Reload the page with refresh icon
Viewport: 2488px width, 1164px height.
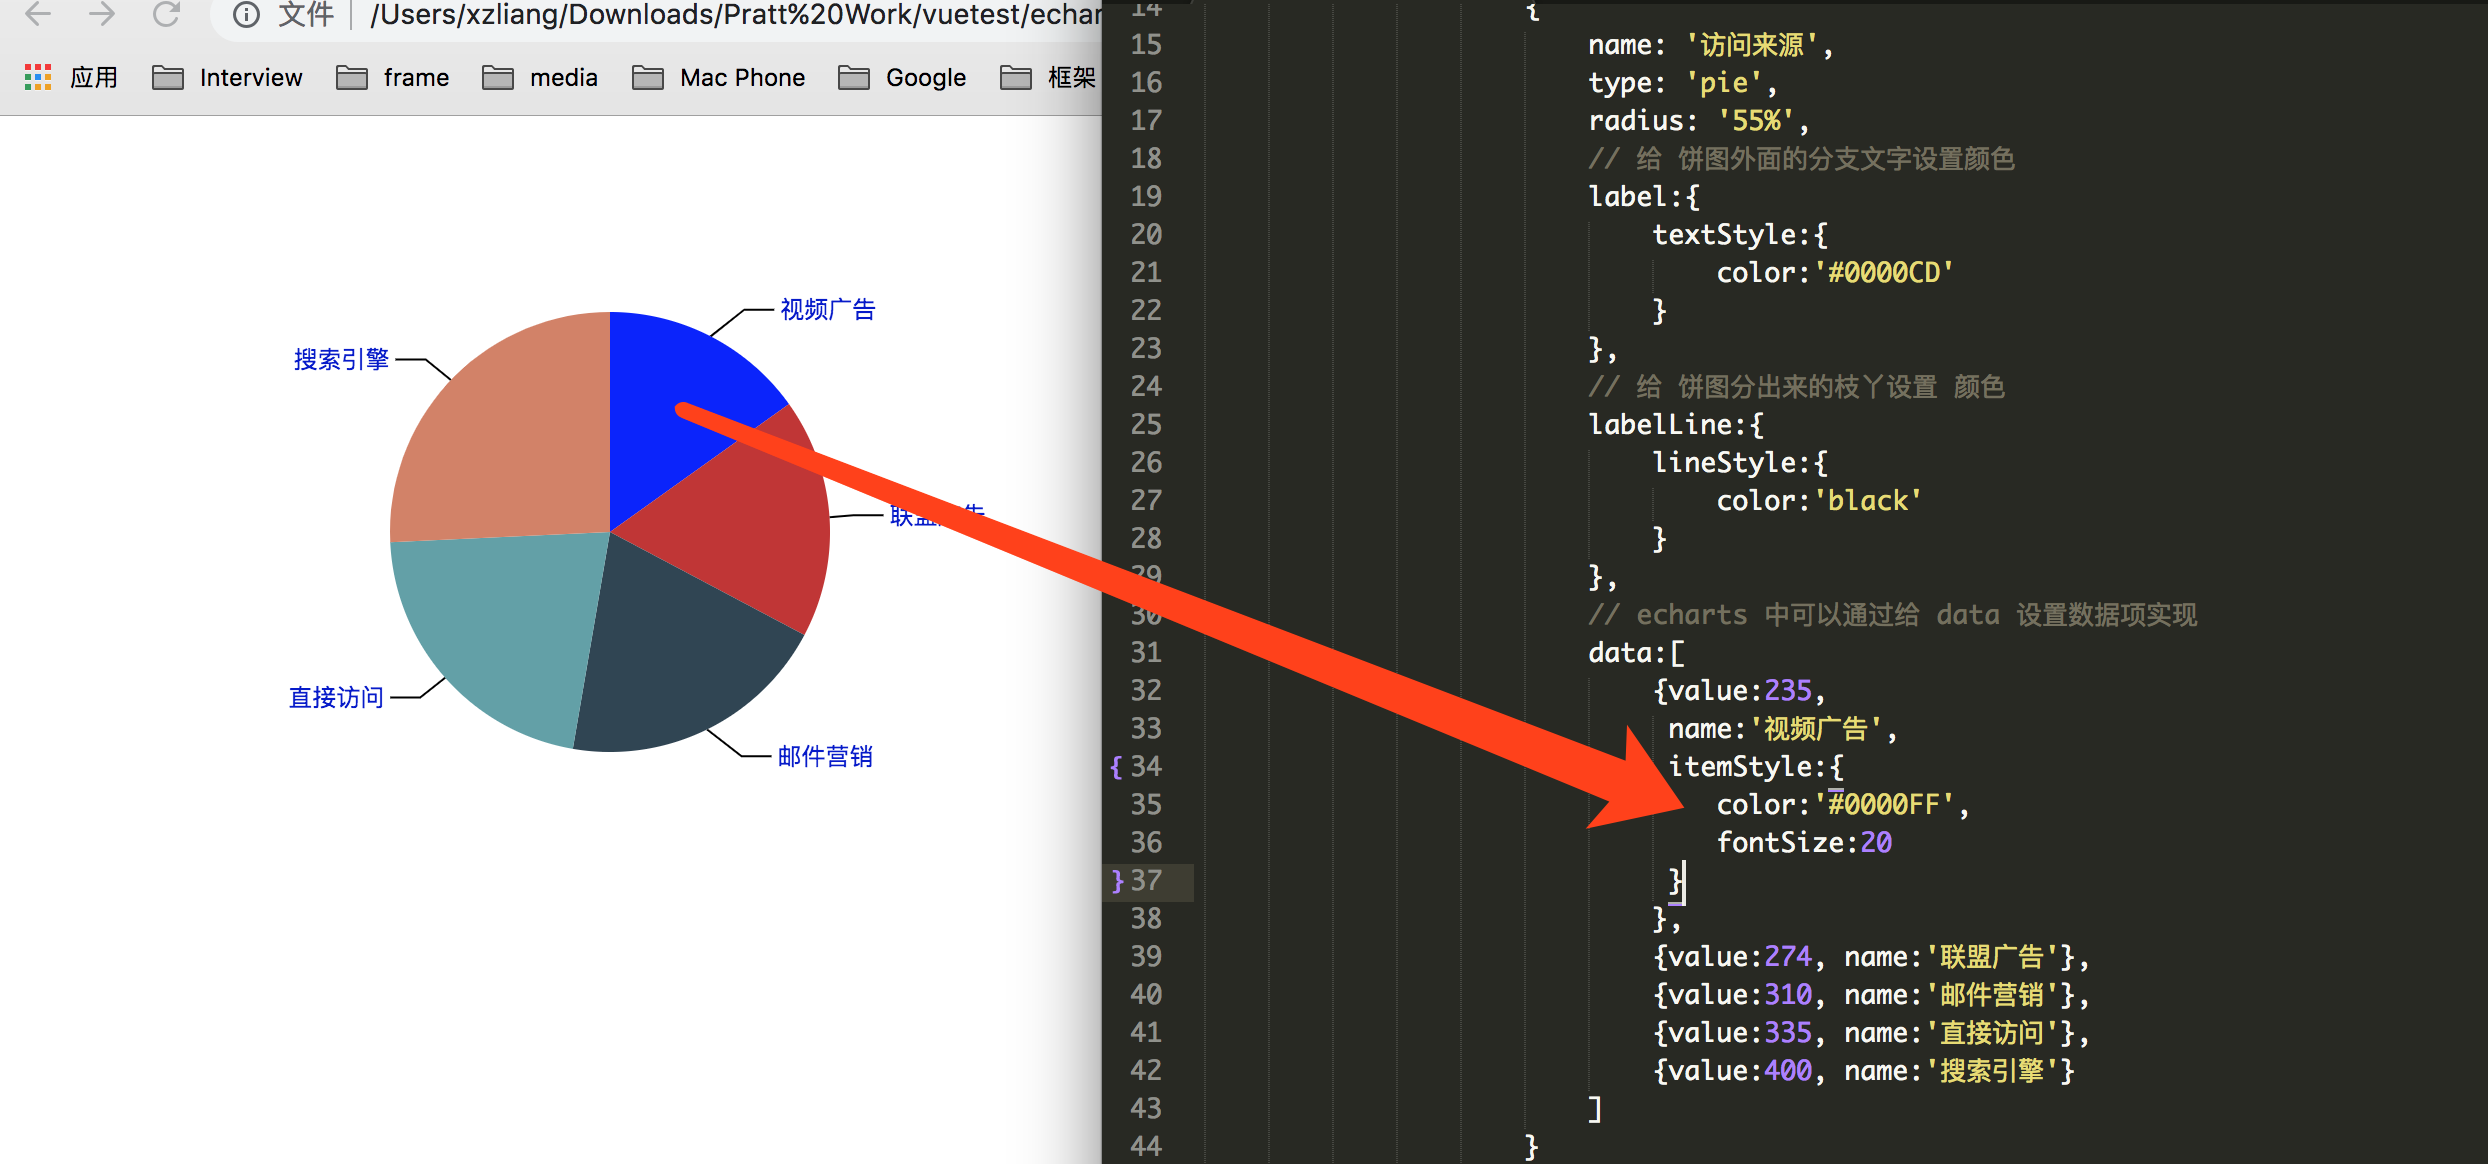pyautogui.click(x=166, y=14)
